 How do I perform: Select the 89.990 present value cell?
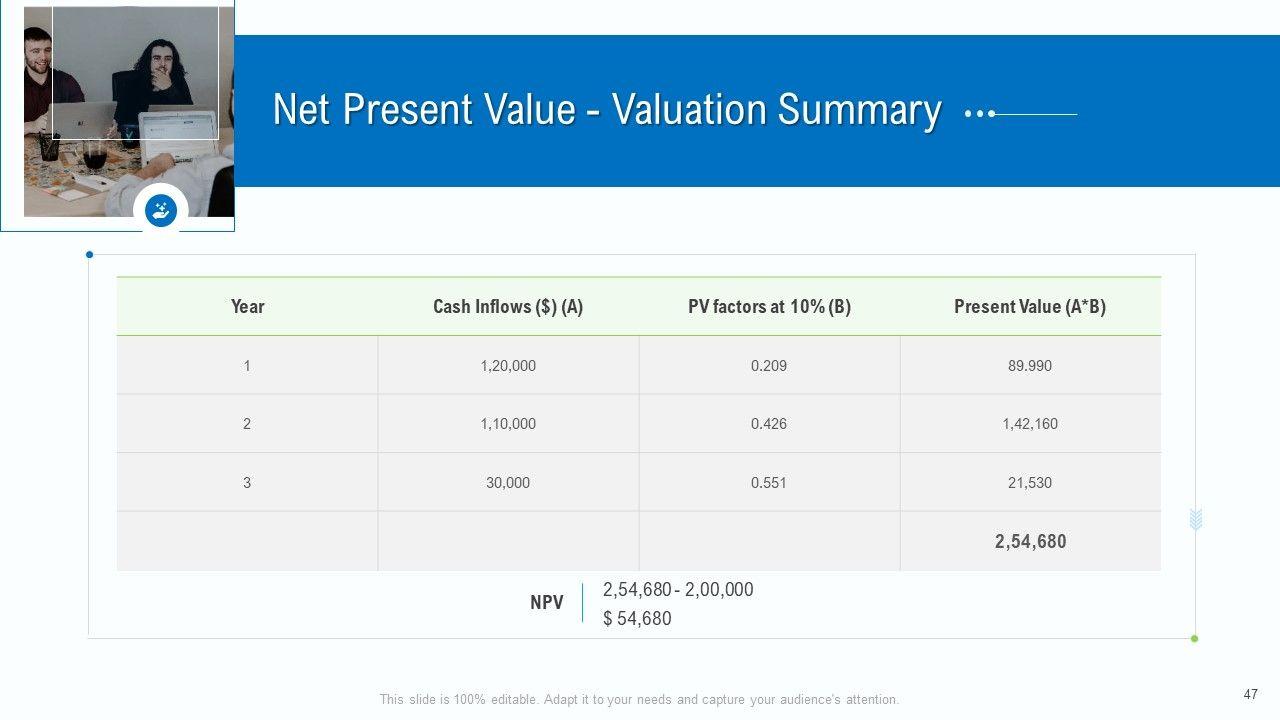[1030, 366]
